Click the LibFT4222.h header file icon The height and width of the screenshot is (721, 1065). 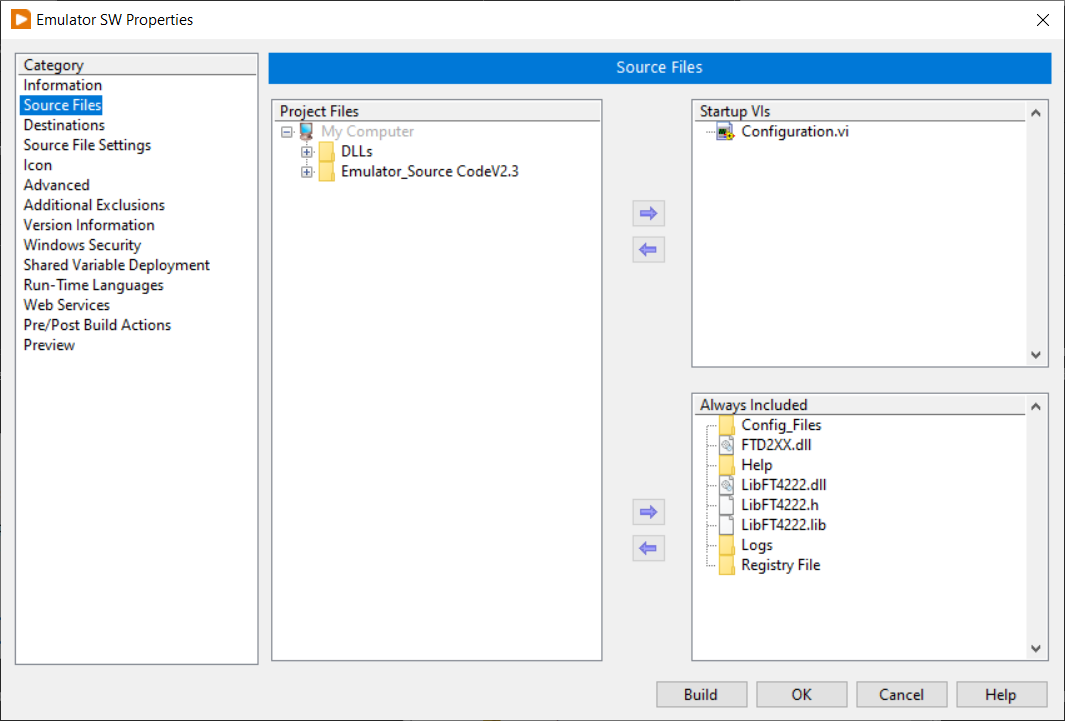[x=726, y=504]
